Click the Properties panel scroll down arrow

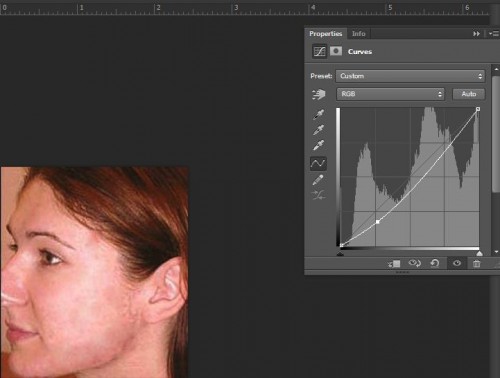(x=496, y=252)
